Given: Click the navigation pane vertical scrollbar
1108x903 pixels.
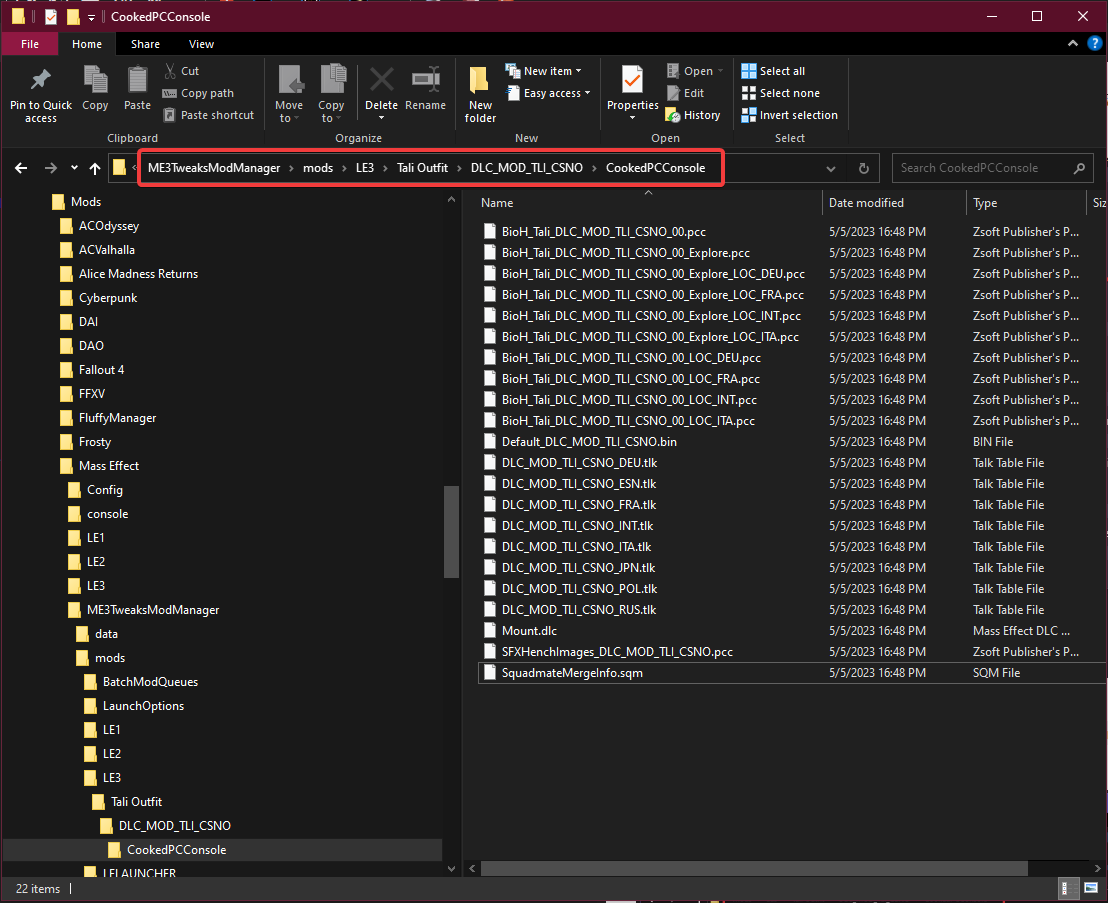Looking at the screenshot, I should tap(451, 531).
